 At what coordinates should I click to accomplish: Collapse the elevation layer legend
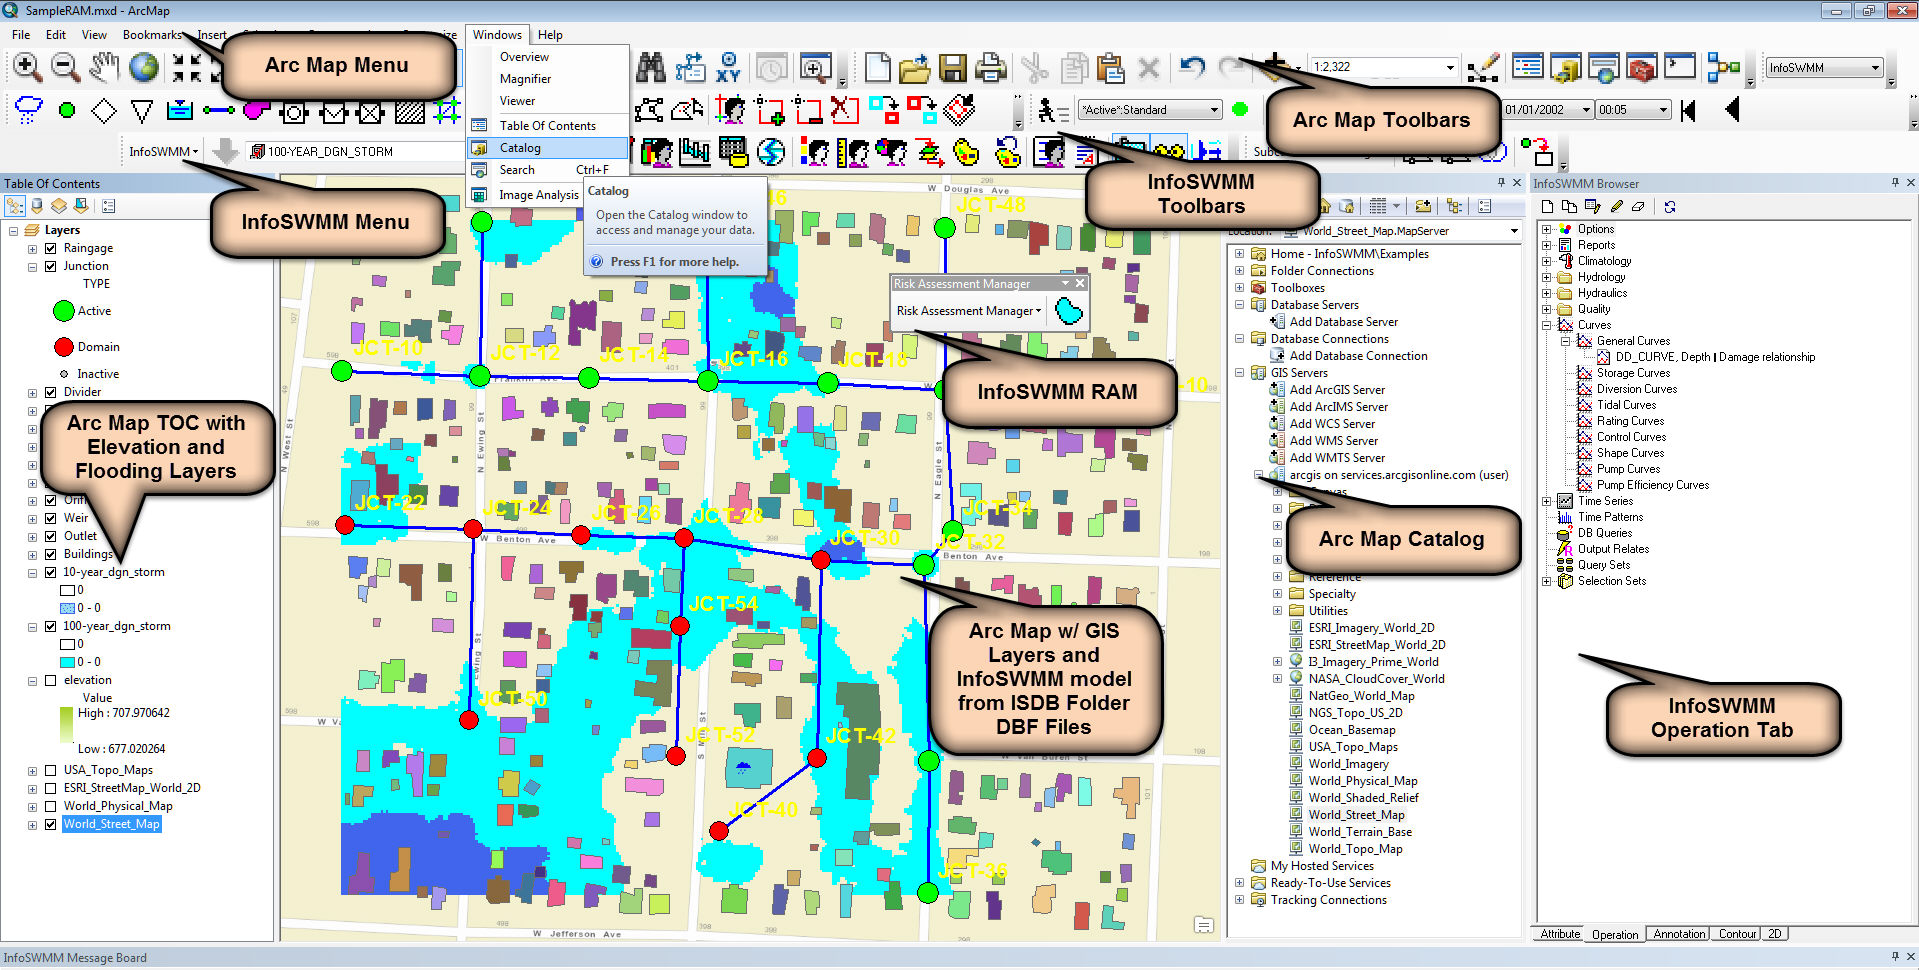32,680
